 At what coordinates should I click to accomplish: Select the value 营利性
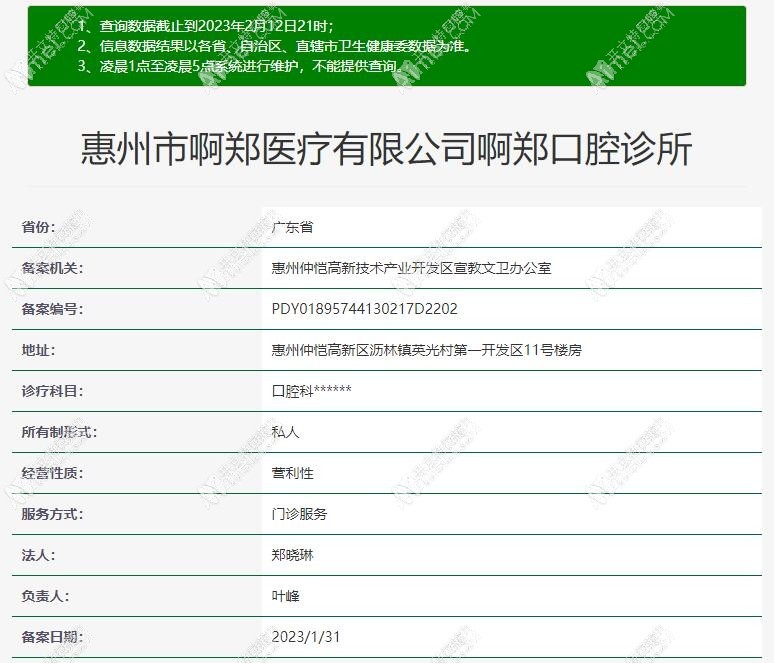click(x=292, y=473)
